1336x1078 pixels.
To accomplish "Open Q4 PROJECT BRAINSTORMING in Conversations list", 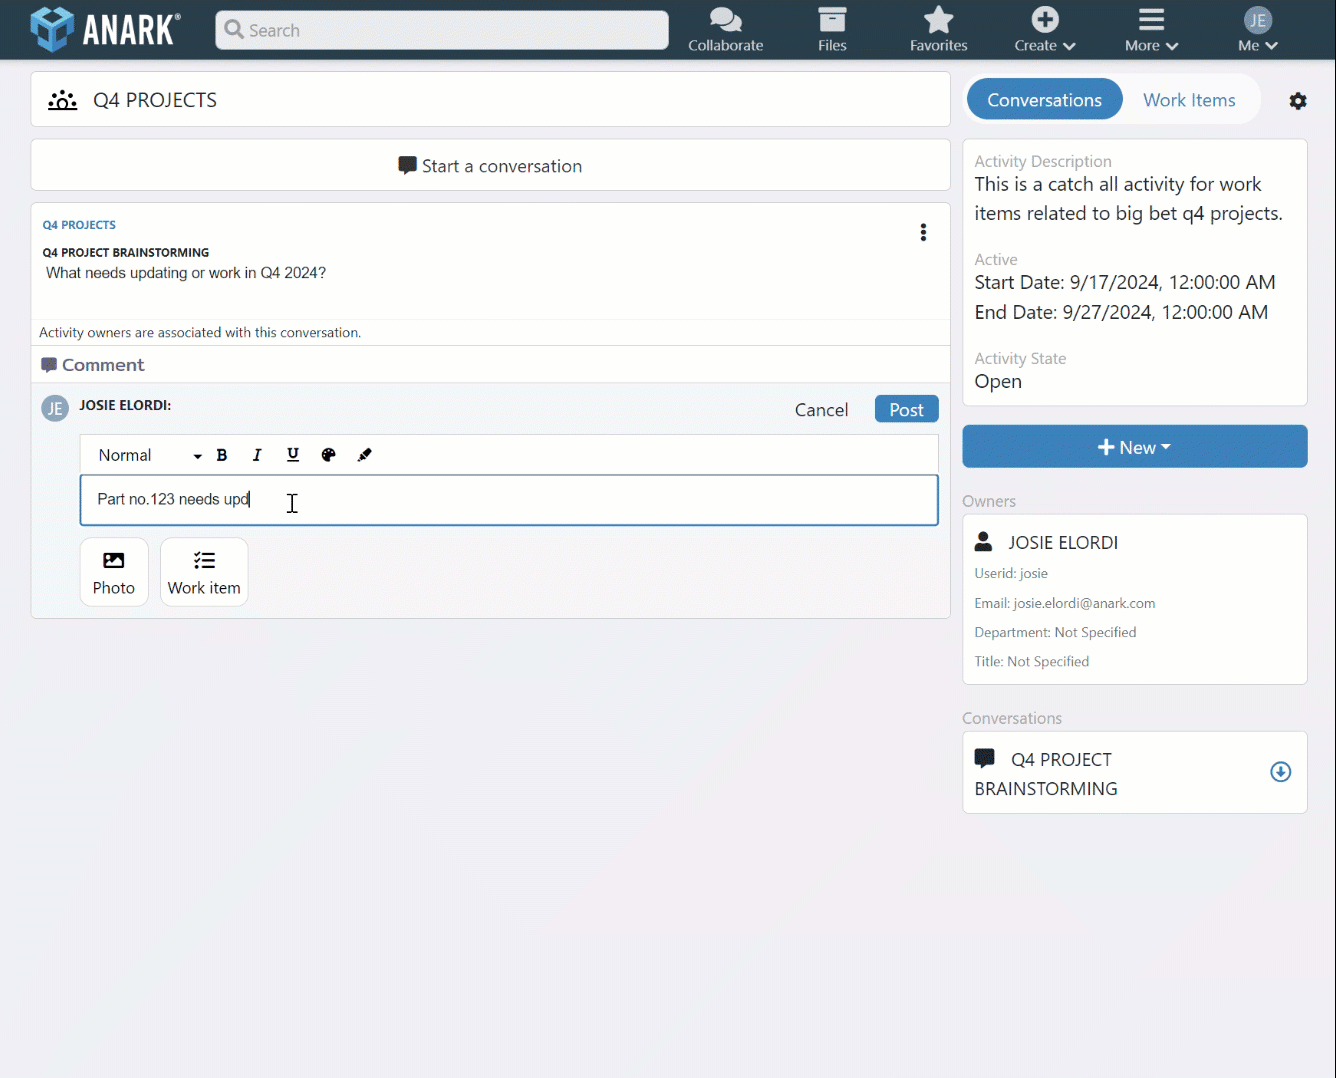I will [1134, 773].
